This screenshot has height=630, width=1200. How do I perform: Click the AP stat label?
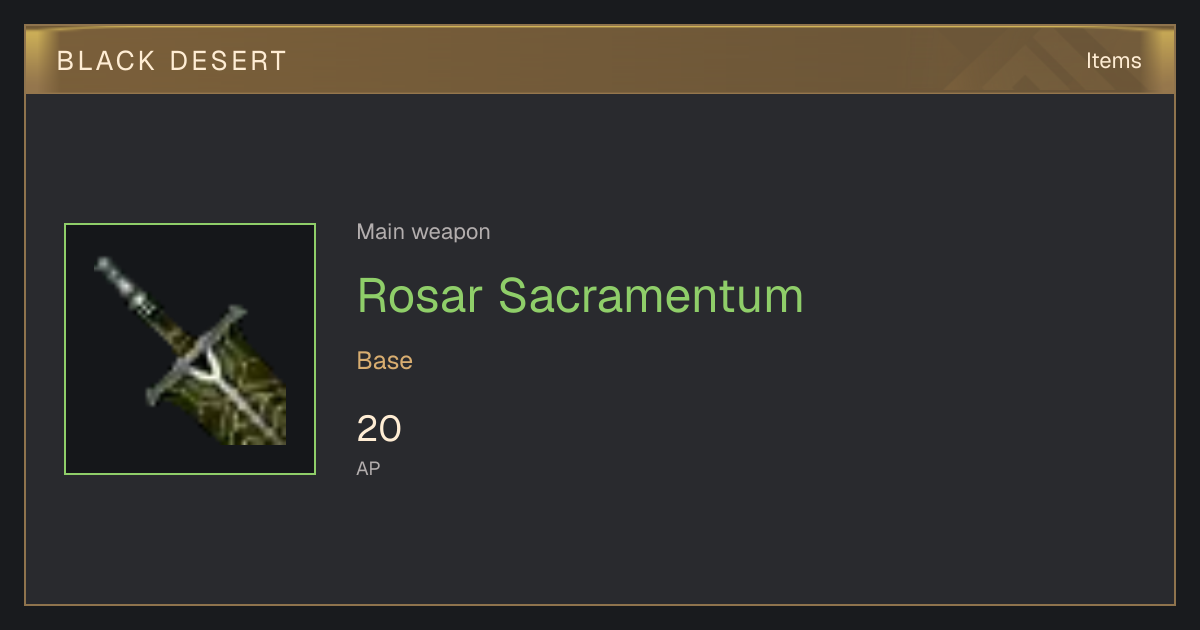(368, 468)
